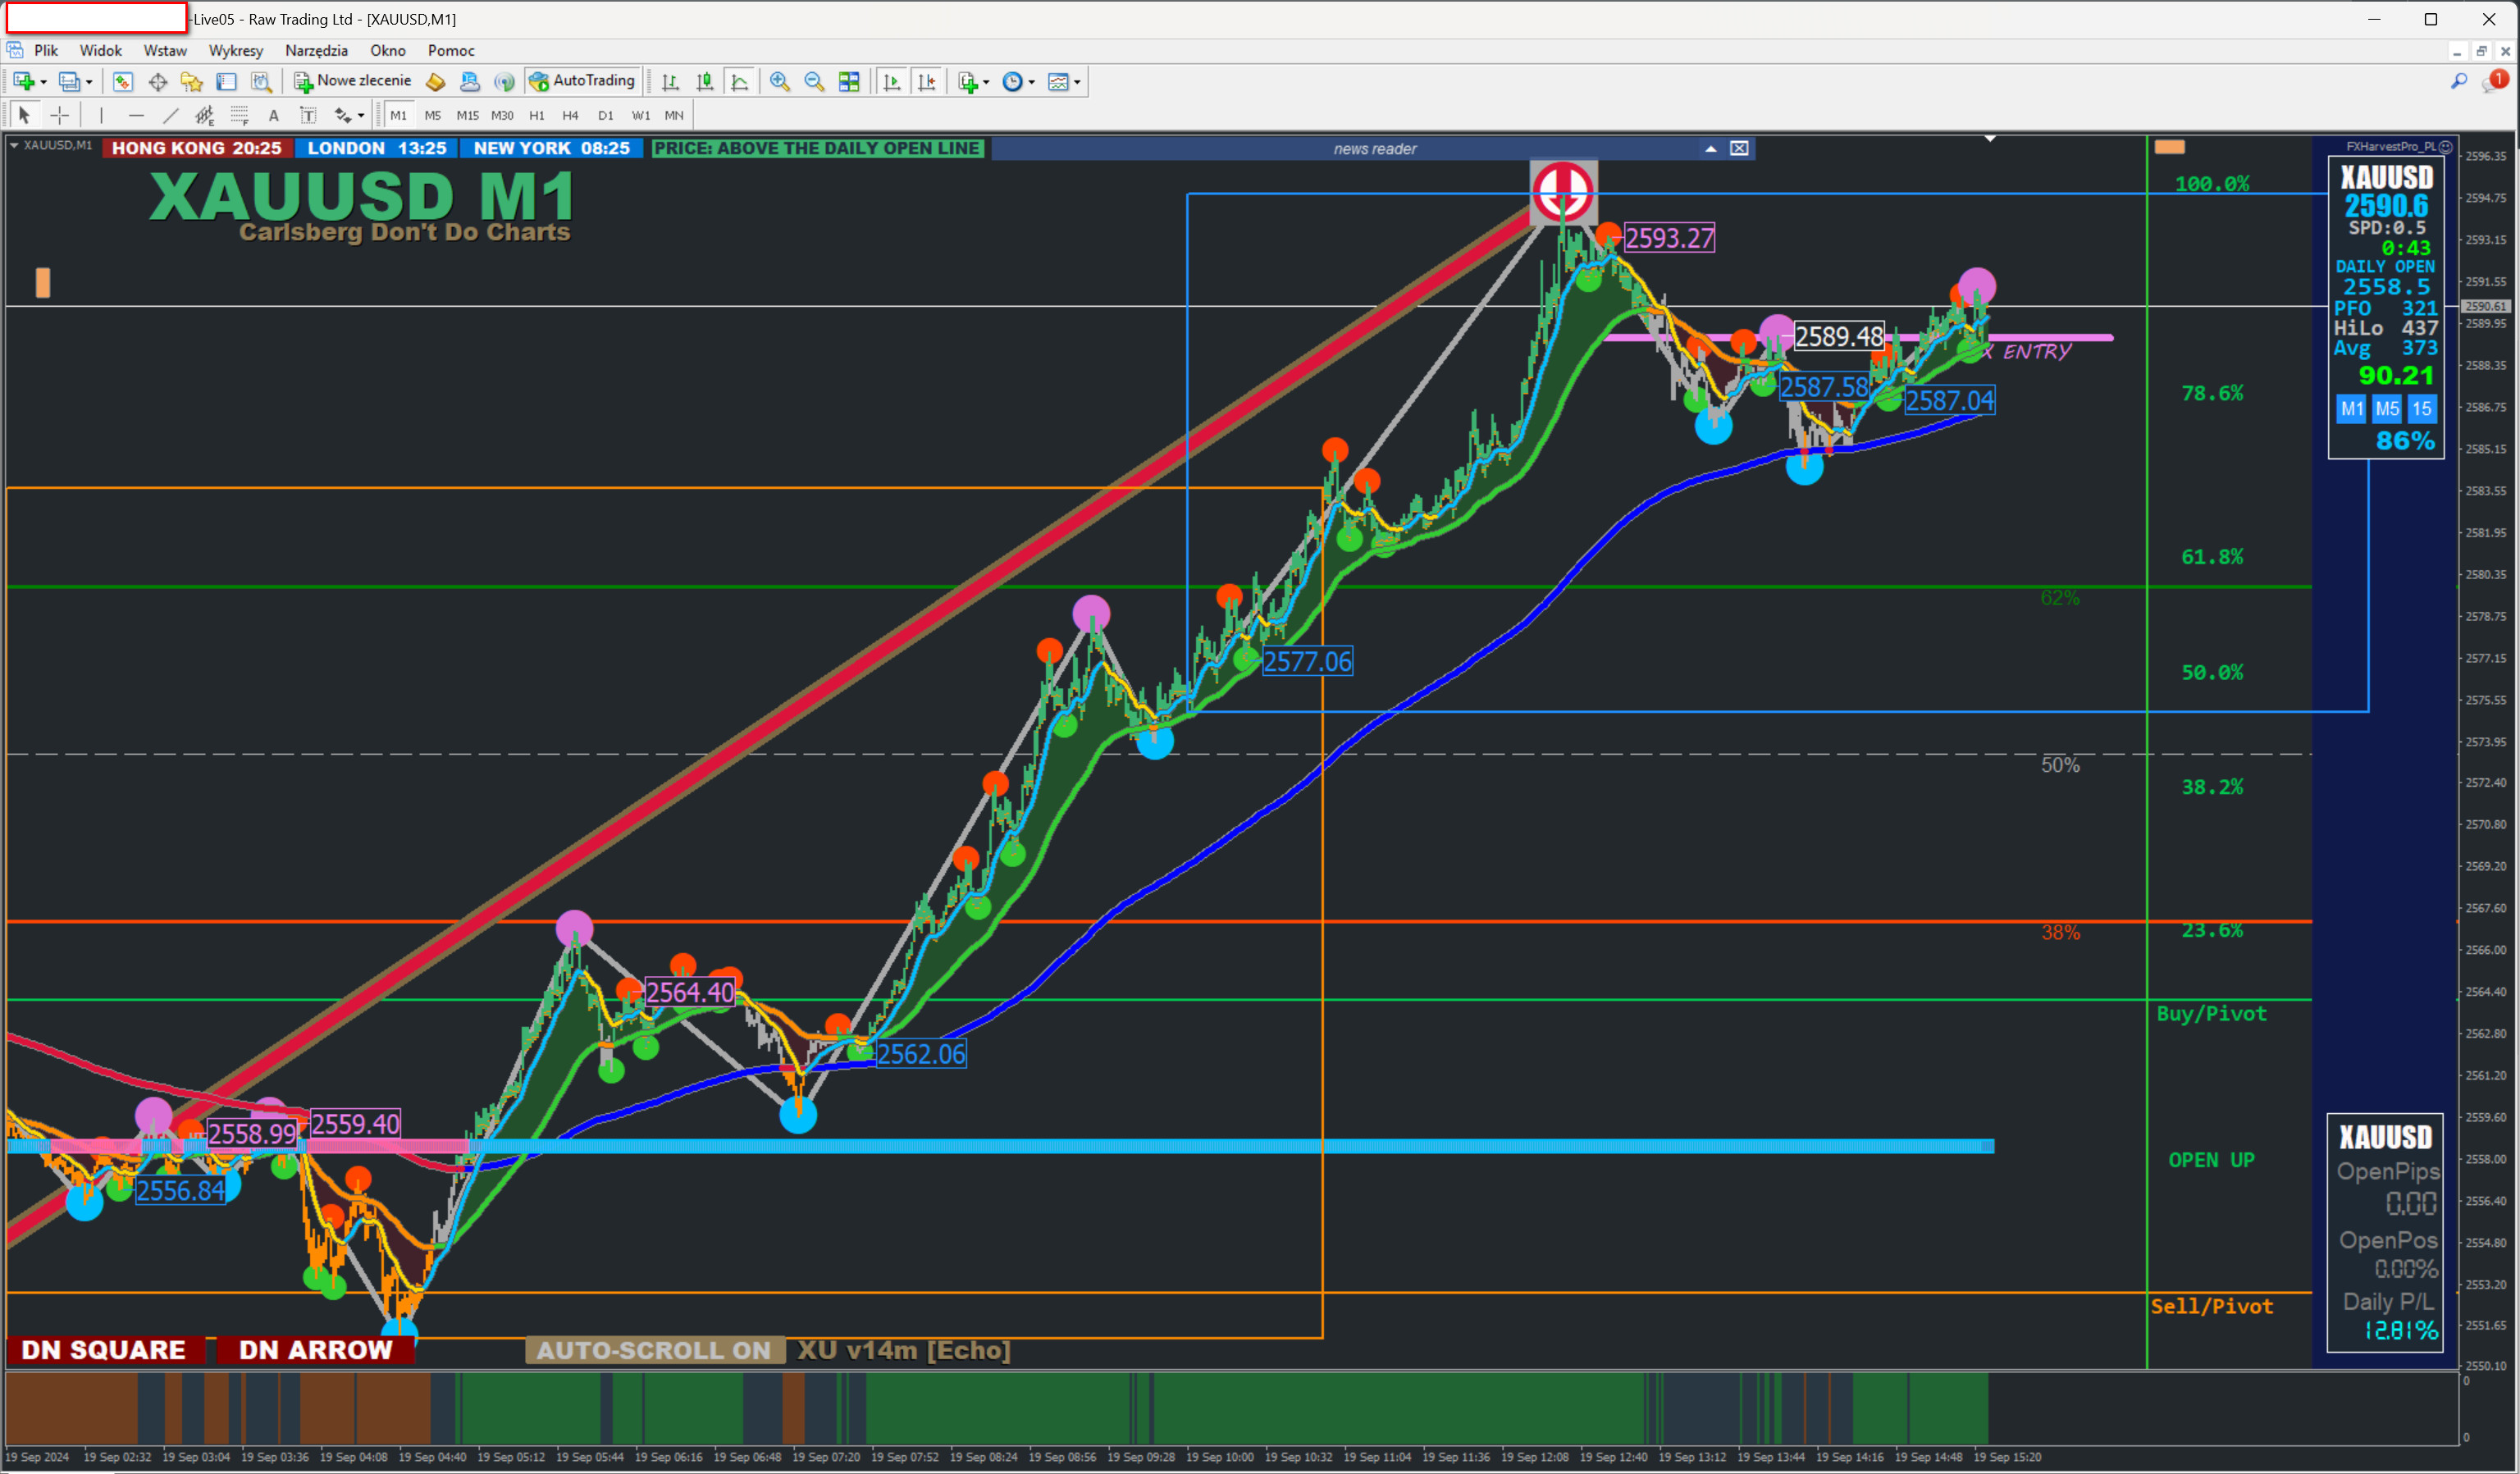Image resolution: width=2520 pixels, height=1474 pixels.
Task: Switch to candlestick chart type
Action: pyautogui.click(x=705, y=82)
